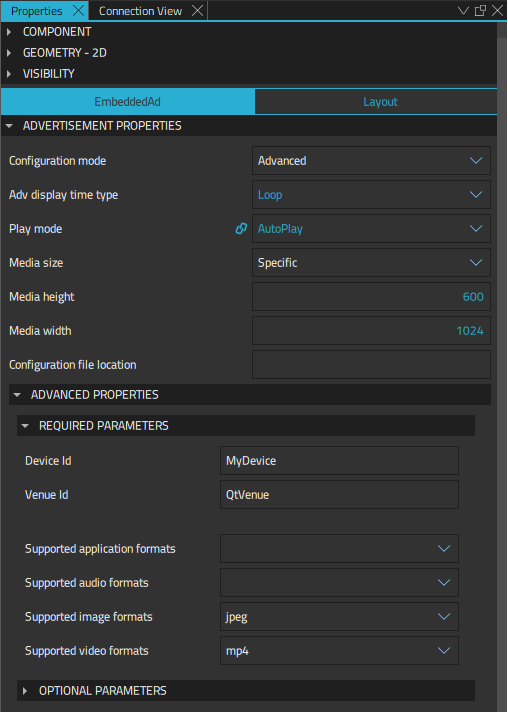This screenshot has width=508, height=712.
Task: Click the Supported audio formats label
Action: point(87,583)
